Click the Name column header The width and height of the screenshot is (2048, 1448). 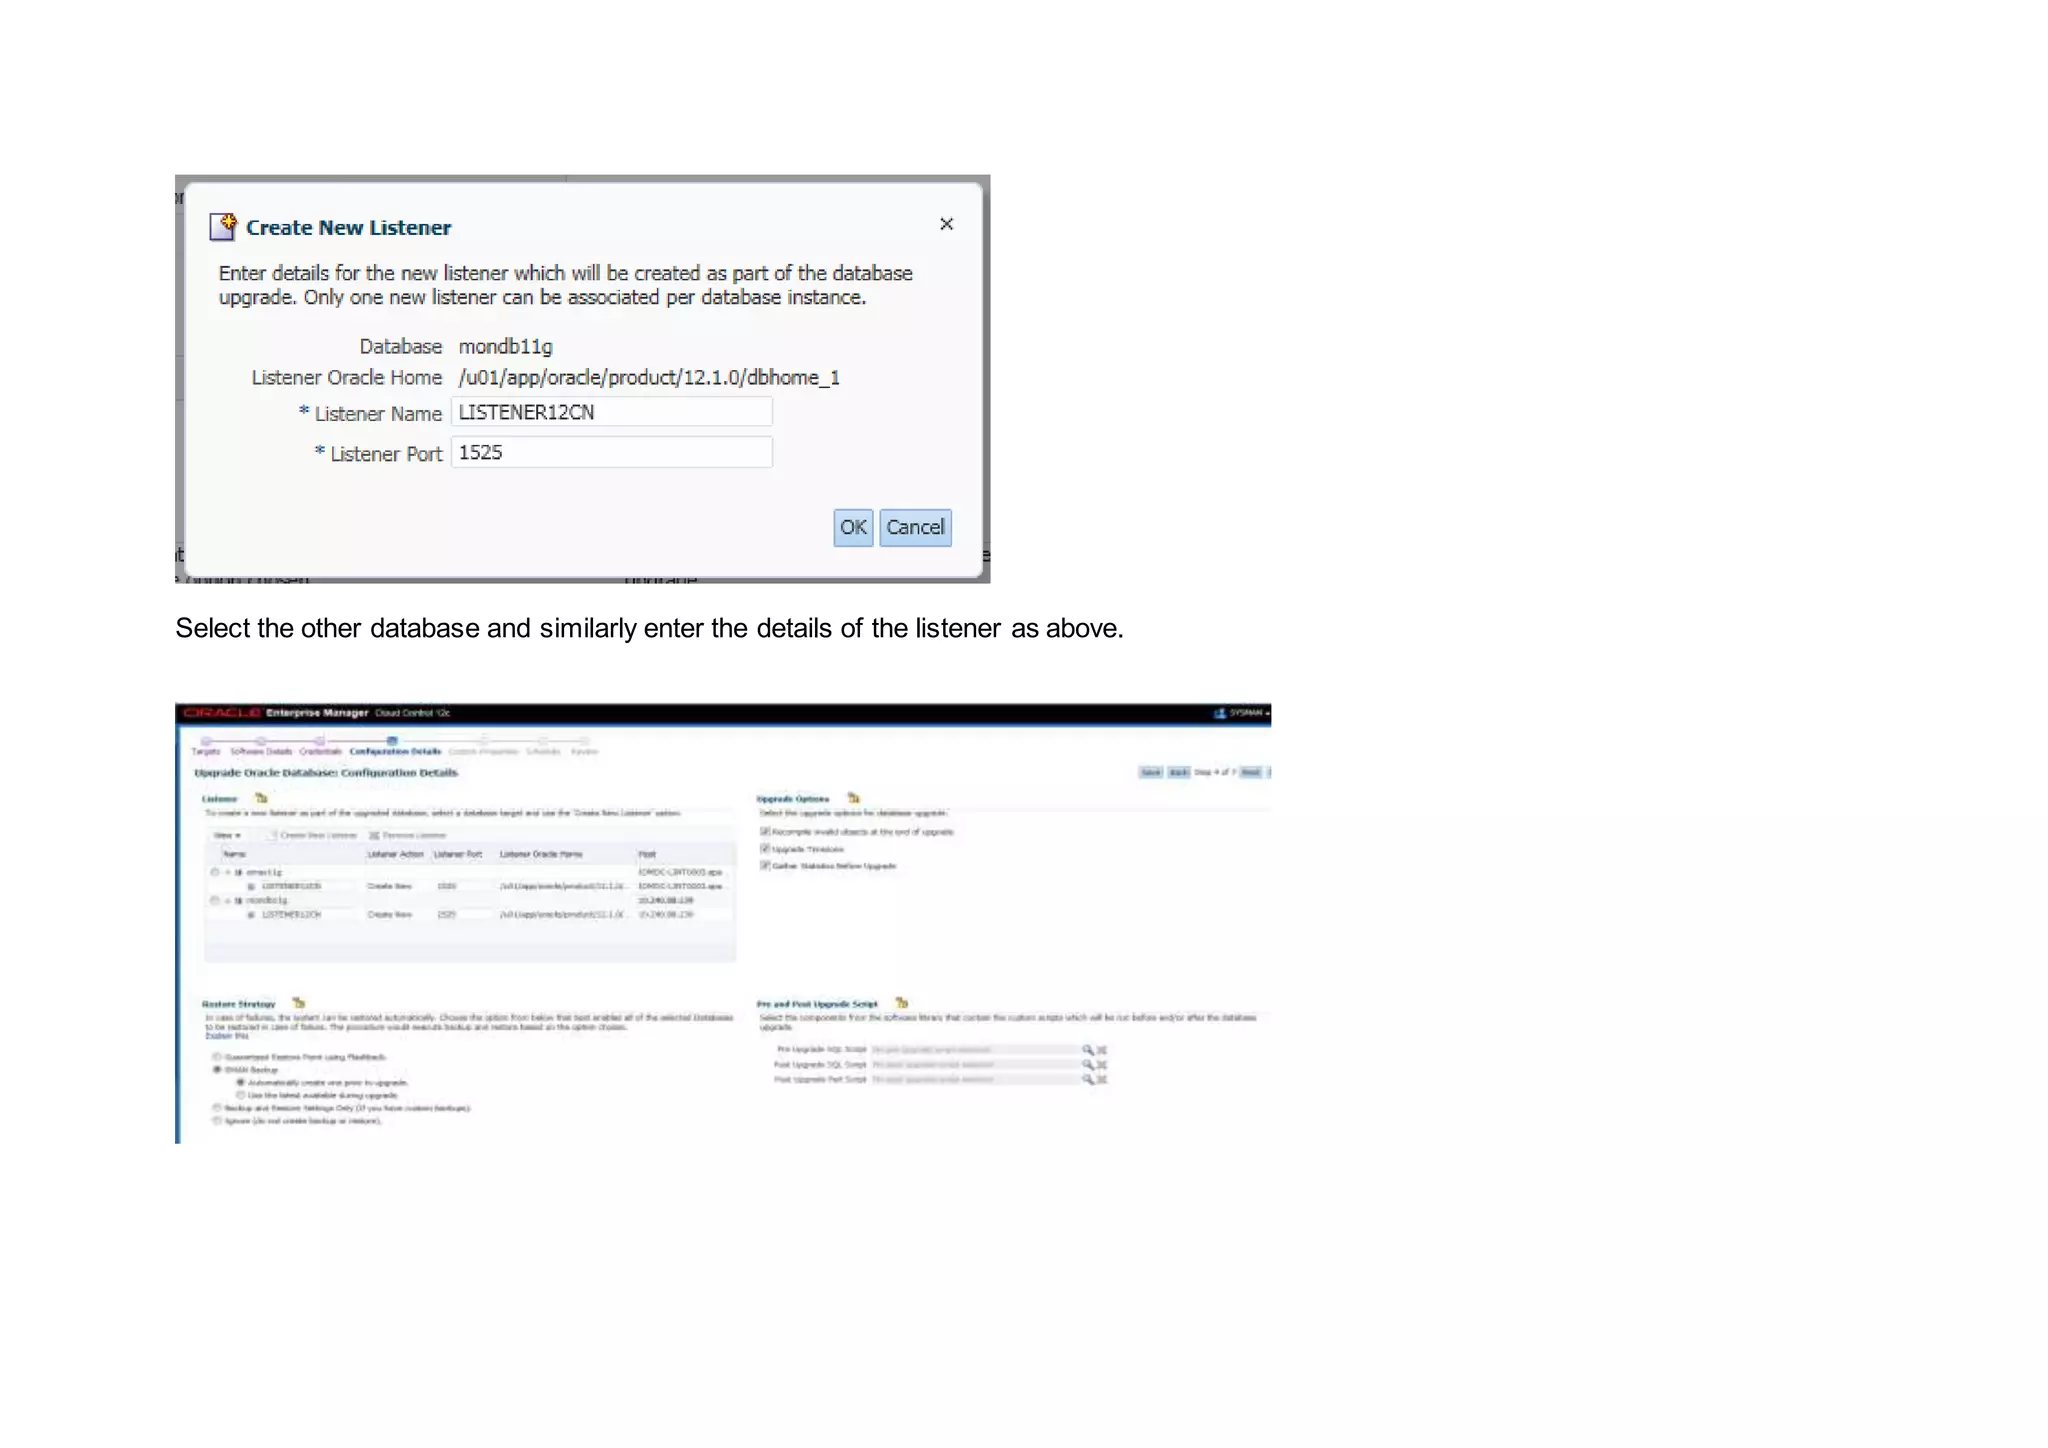click(234, 854)
